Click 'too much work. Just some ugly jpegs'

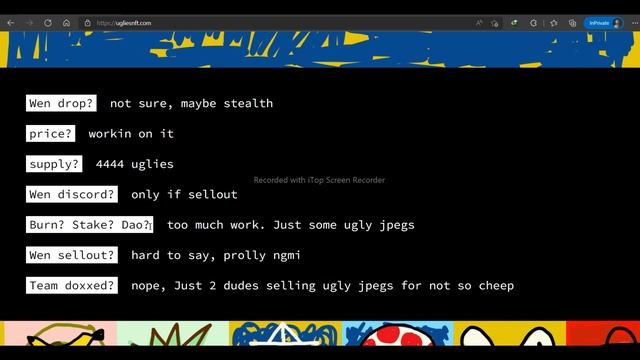pyautogui.click(x=291, y=225)
